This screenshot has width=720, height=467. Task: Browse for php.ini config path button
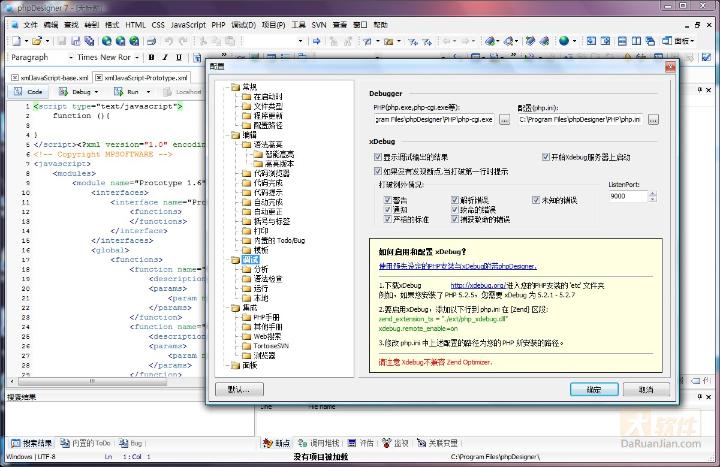(x=653, y=119)
